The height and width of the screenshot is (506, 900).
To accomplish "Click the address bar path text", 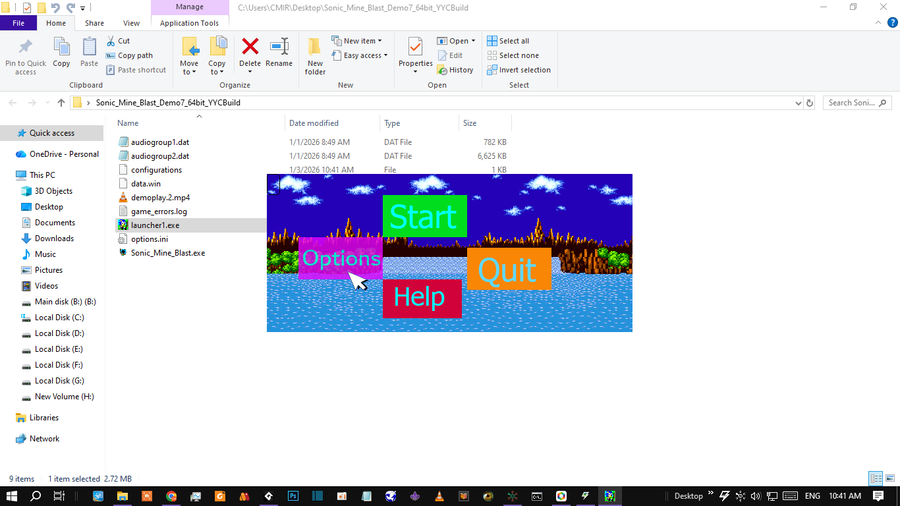I will [168, 103].
